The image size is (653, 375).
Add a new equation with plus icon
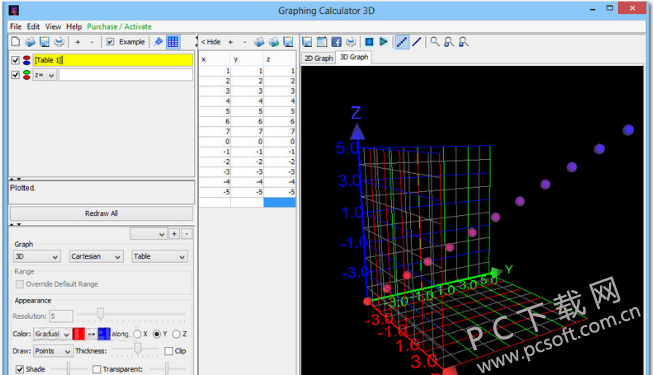click(77, 42)
